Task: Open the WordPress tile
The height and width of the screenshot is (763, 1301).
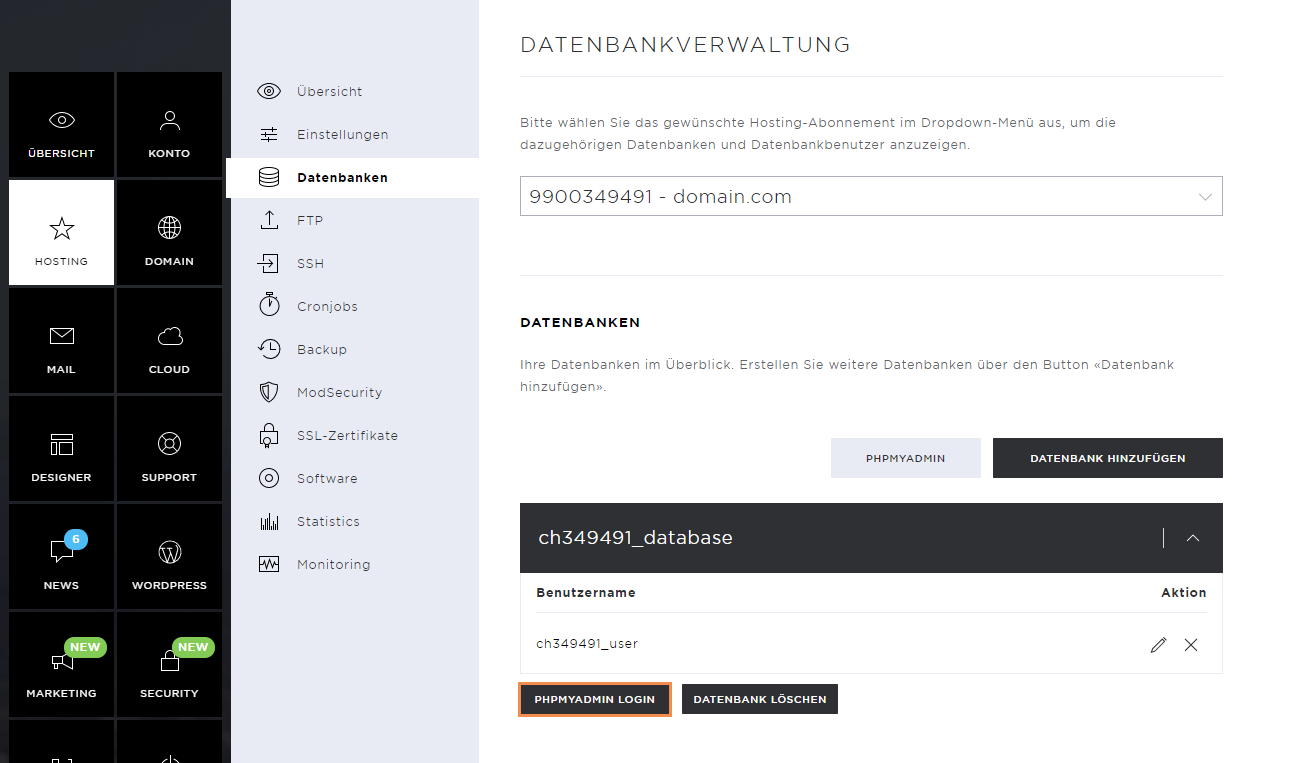Action: (169, 556)
